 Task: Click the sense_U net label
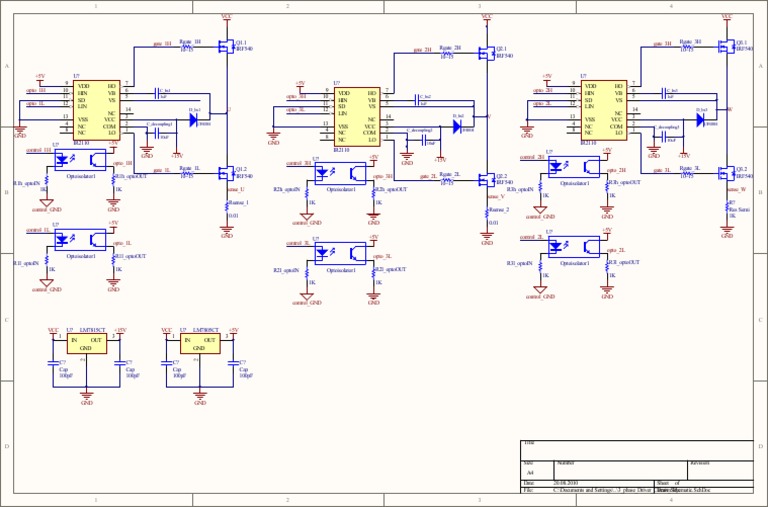(x=236, y=189)
